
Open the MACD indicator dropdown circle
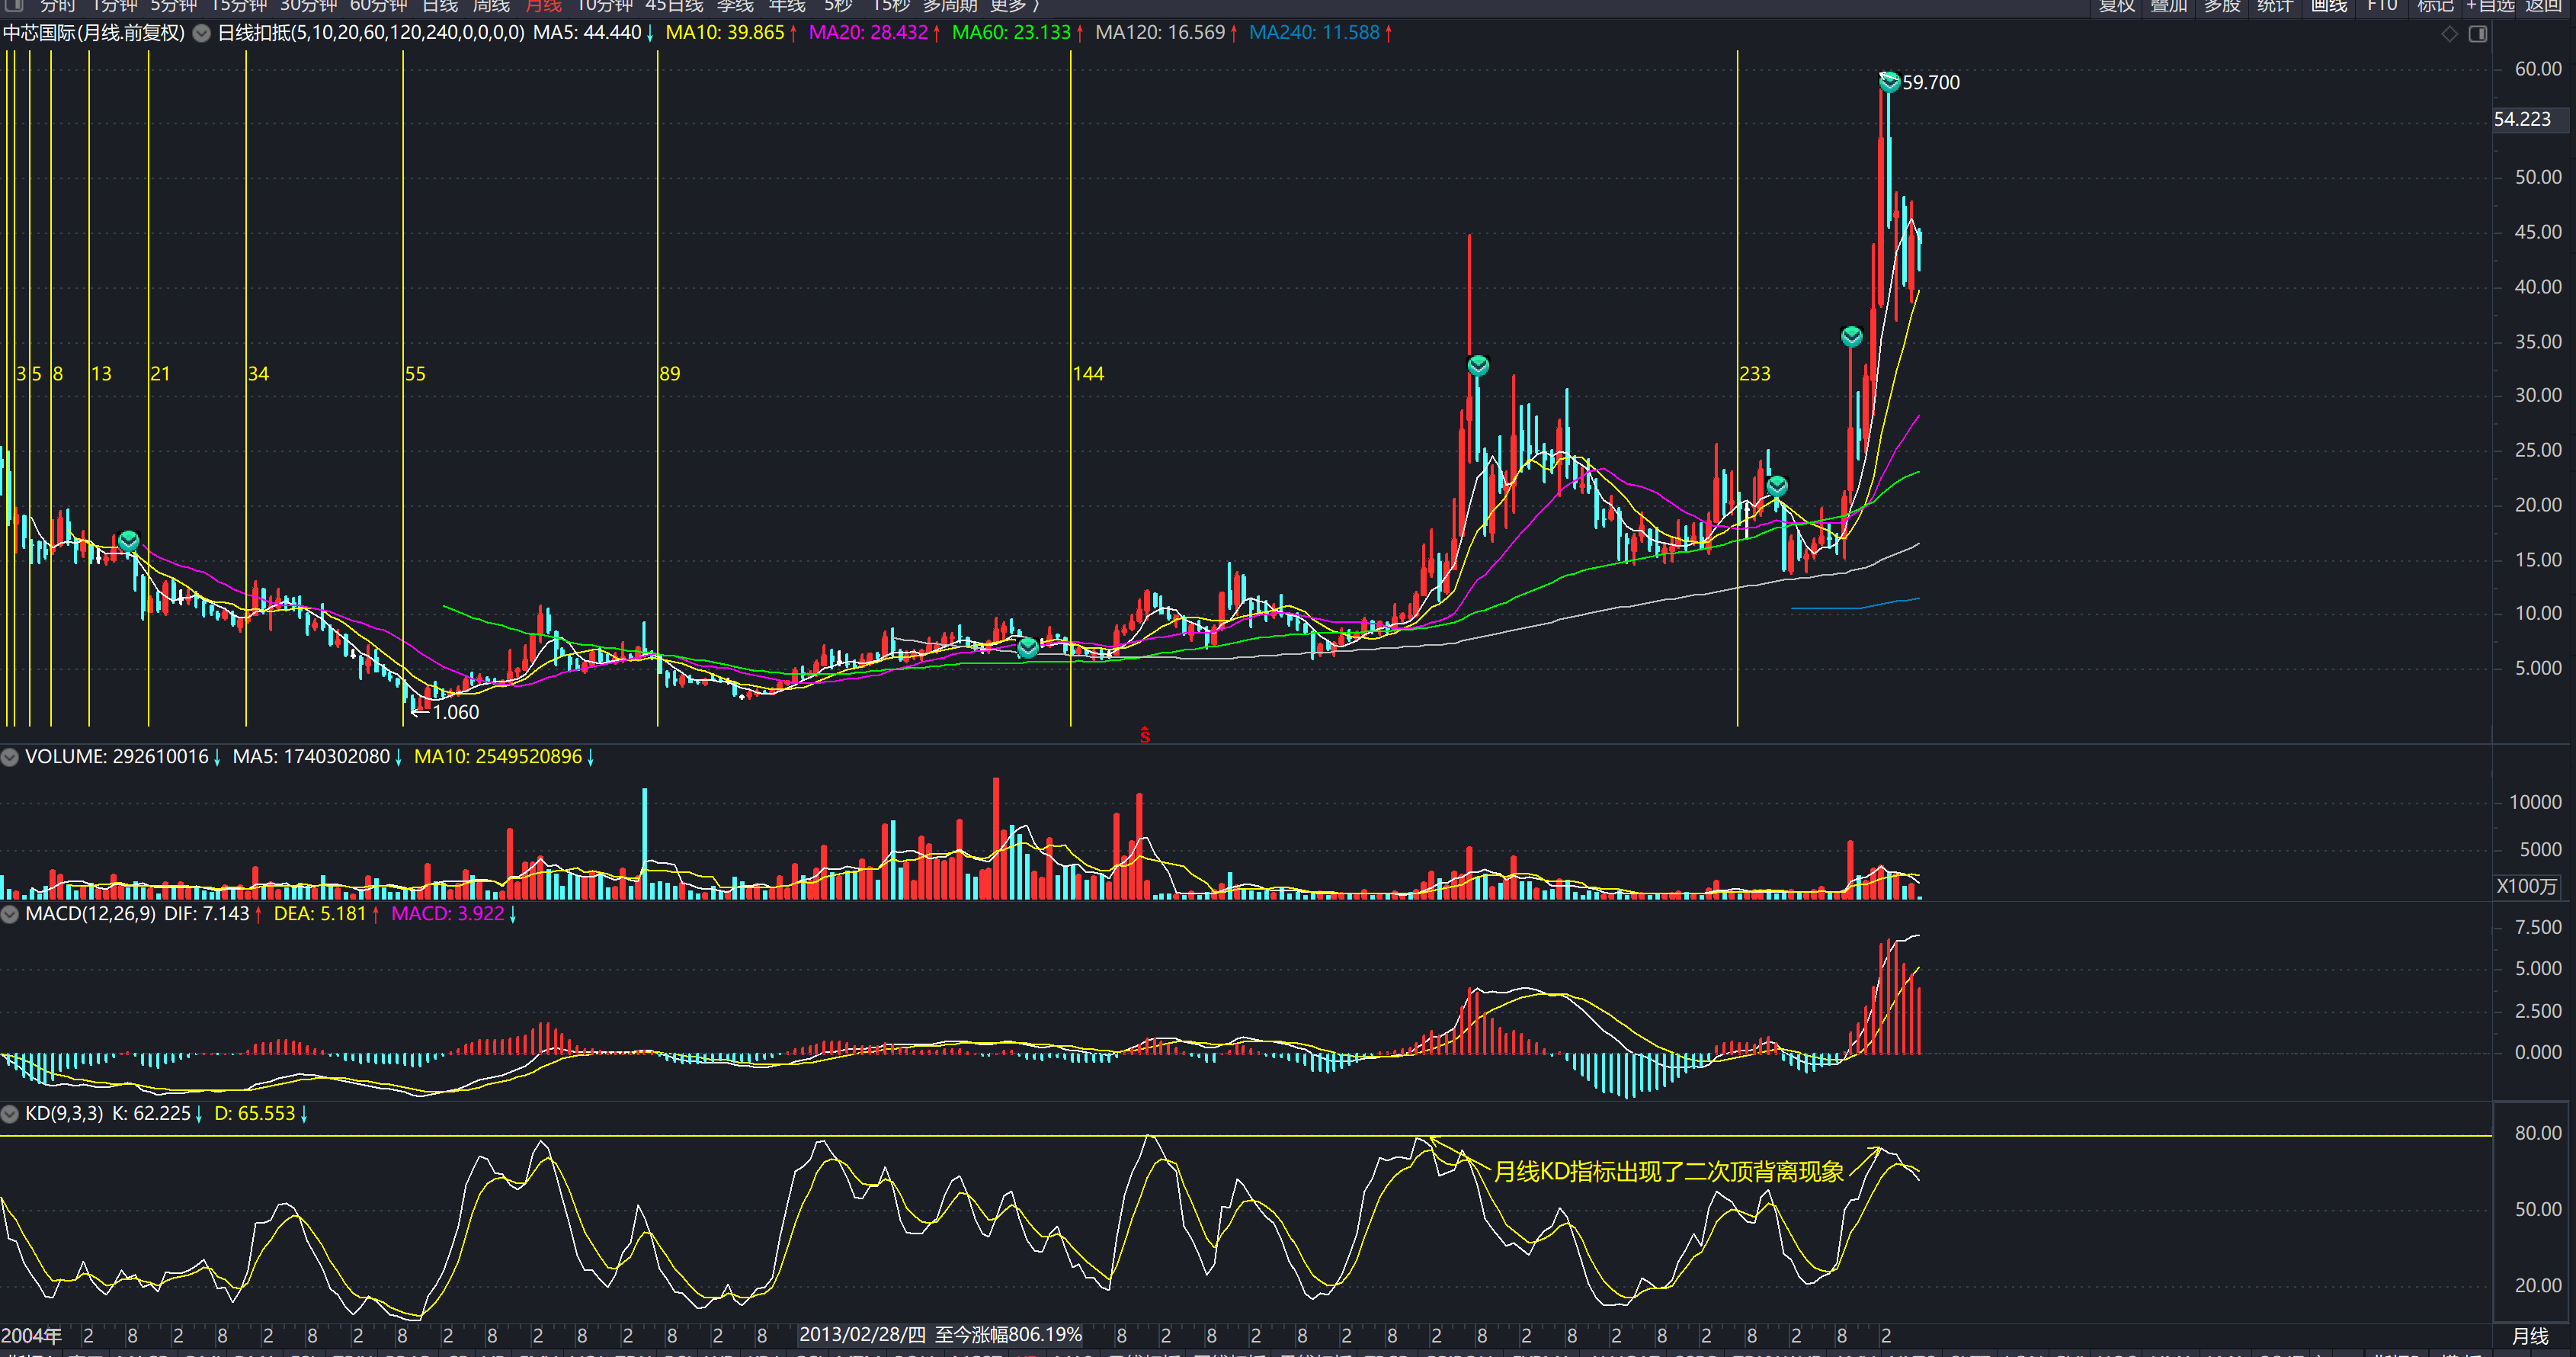pyautogui.click(x=10, y=914)
